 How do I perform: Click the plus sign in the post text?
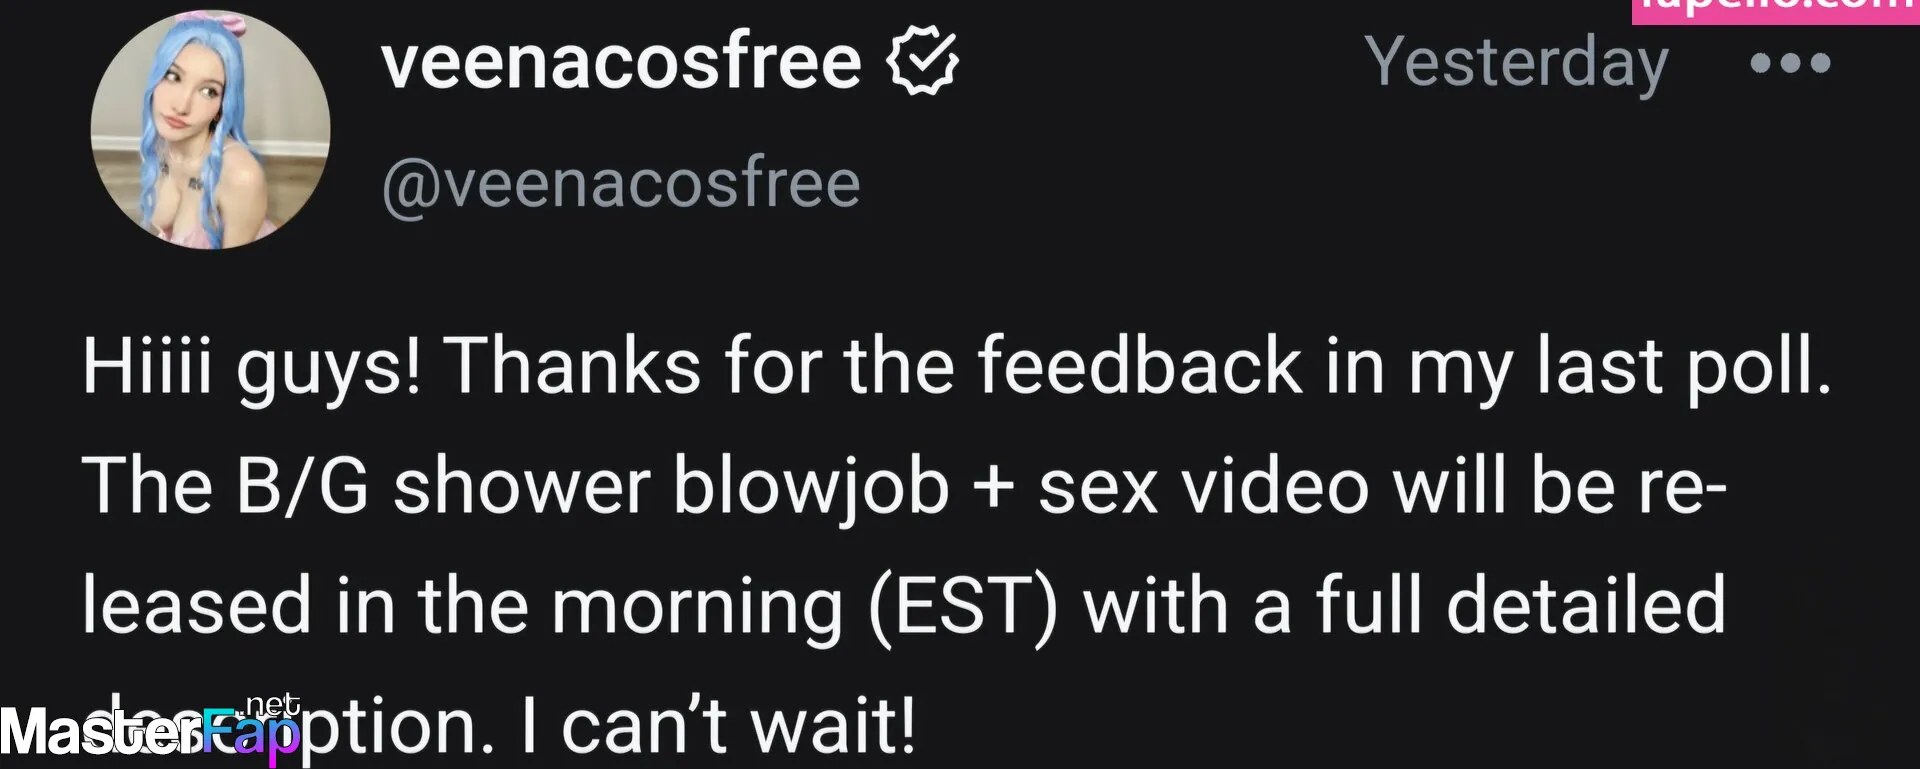coord(994,490)
